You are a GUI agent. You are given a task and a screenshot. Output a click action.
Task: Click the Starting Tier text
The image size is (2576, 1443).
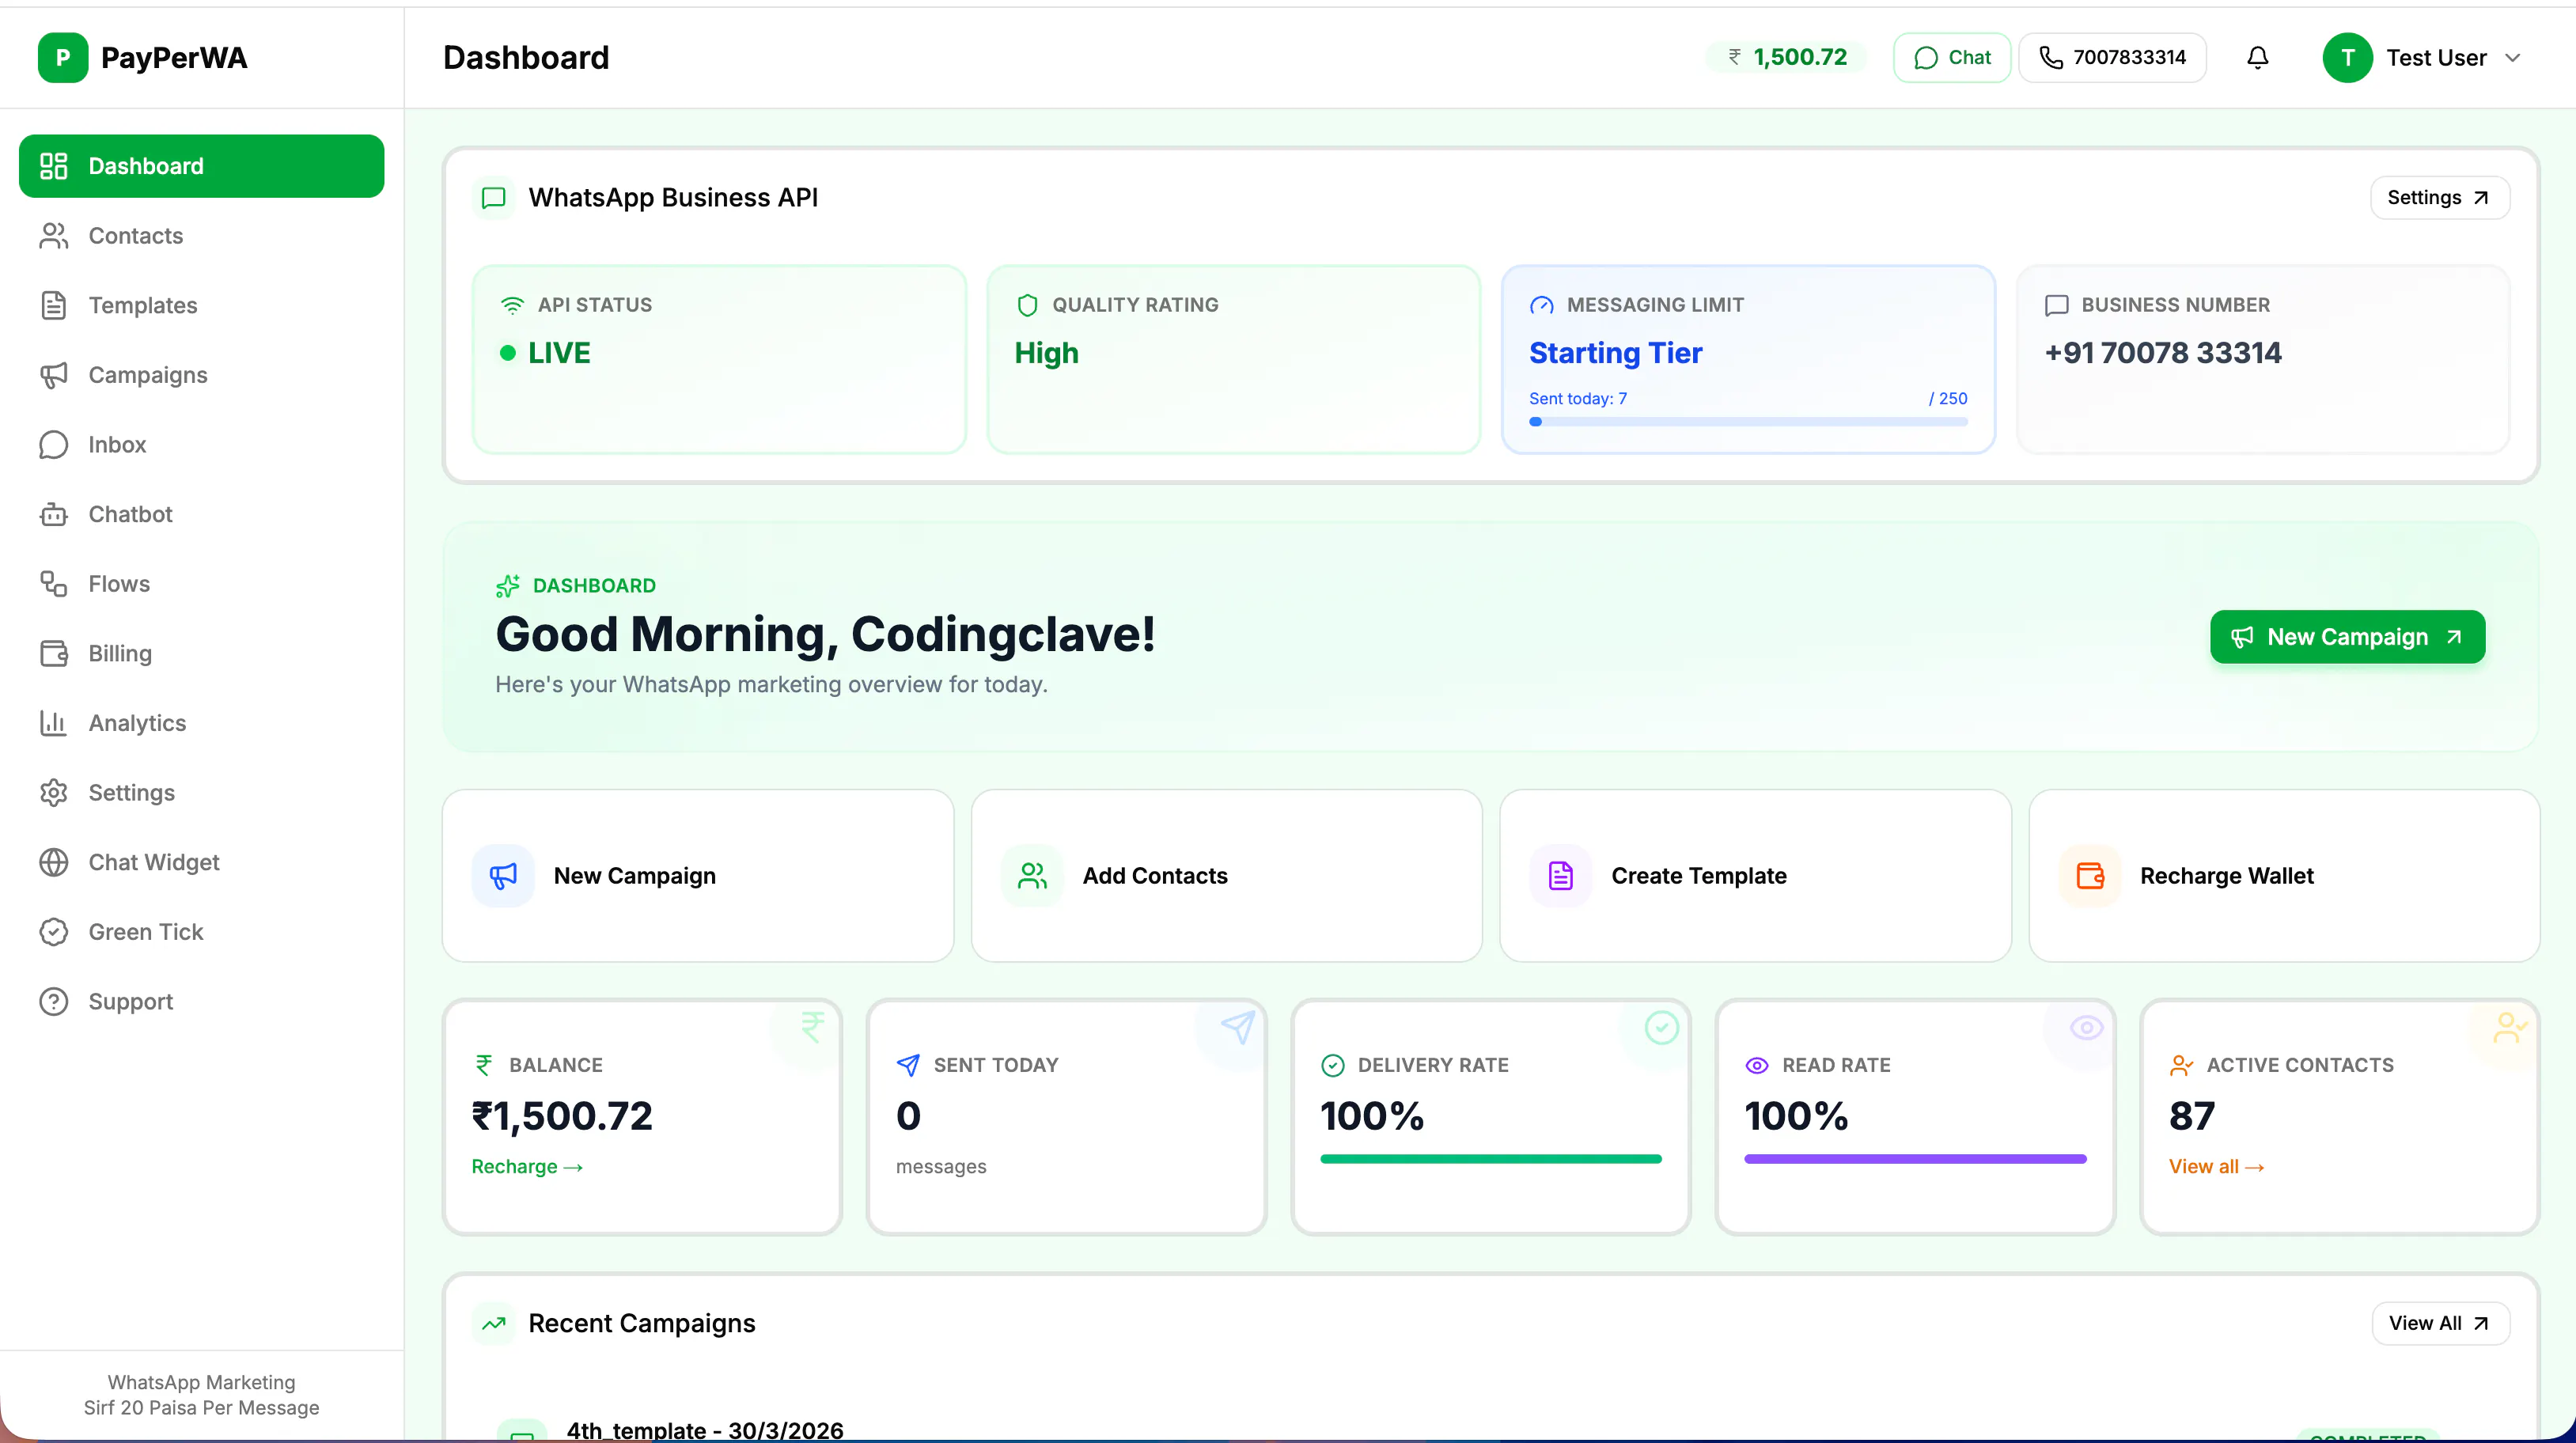coord(1615,353)
